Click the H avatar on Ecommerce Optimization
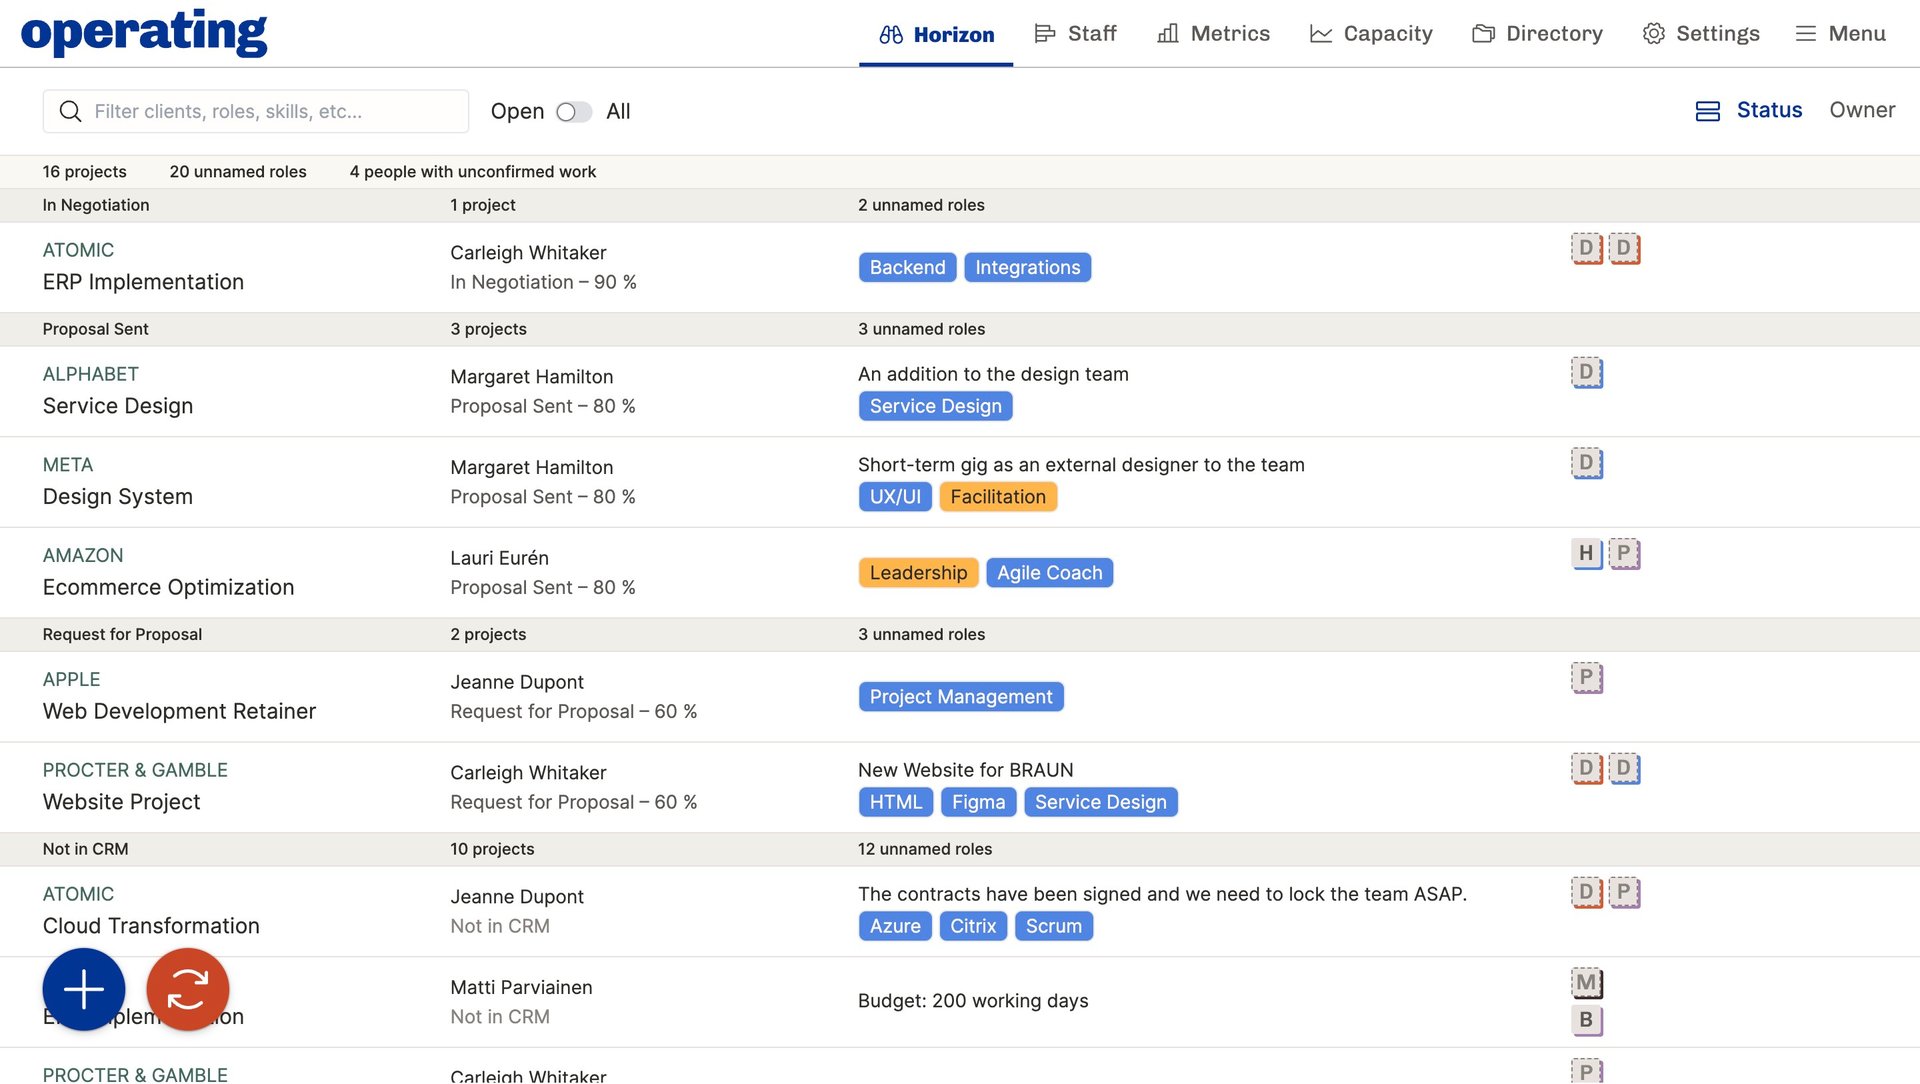Screen dimensions: 1920x1084 pos(1586,553)
